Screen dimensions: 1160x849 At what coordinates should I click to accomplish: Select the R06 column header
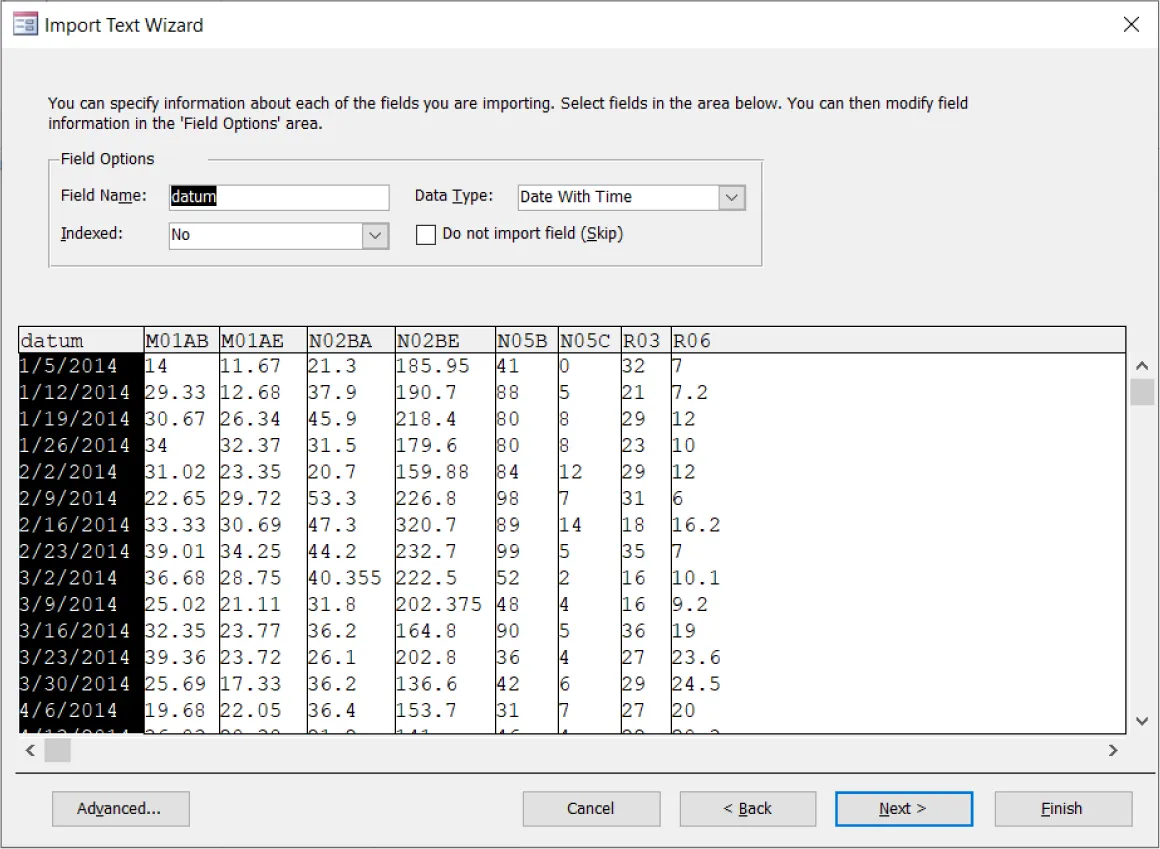click(692, 339)
